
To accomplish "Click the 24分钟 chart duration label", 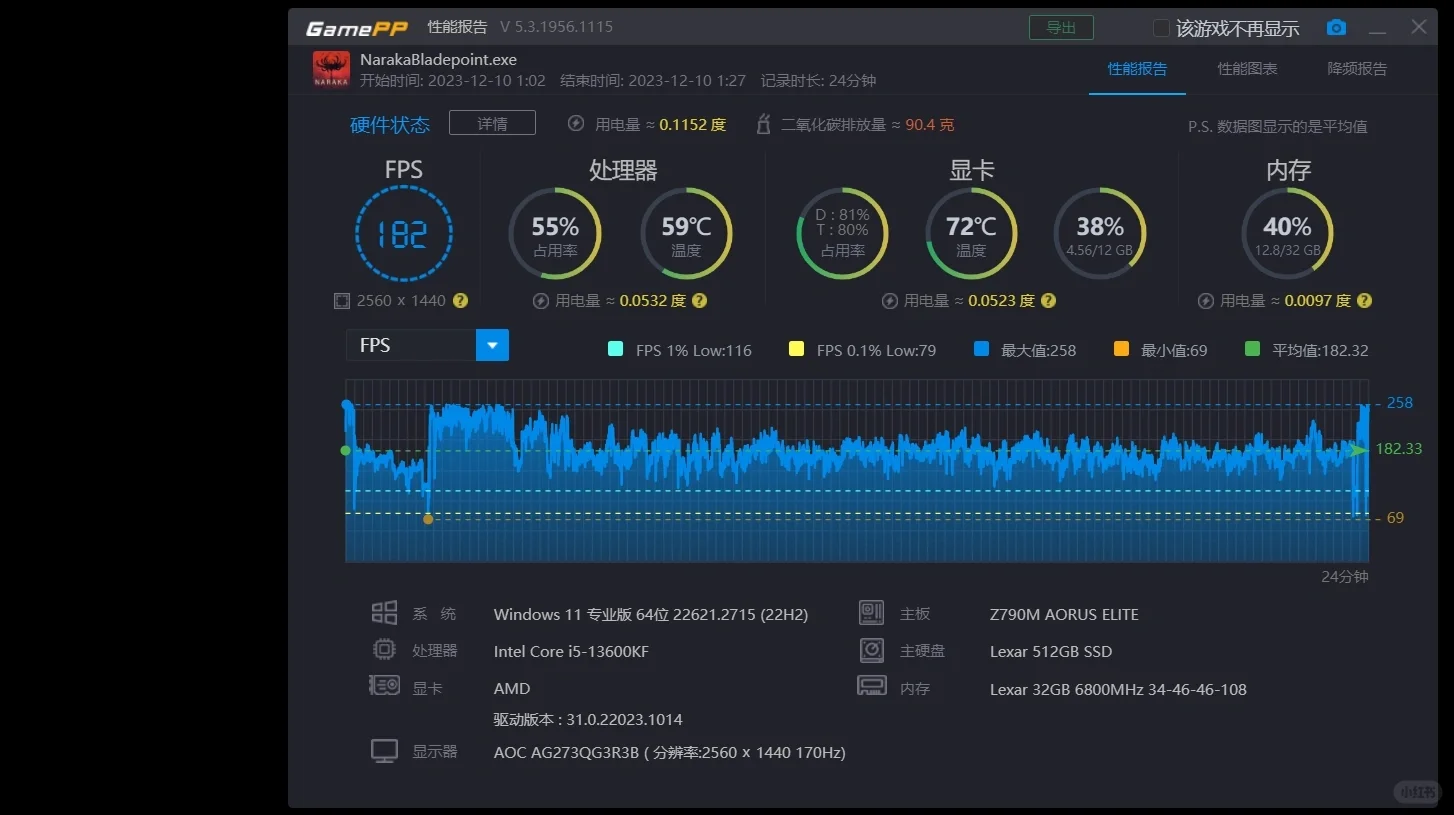I will 1345,577.
